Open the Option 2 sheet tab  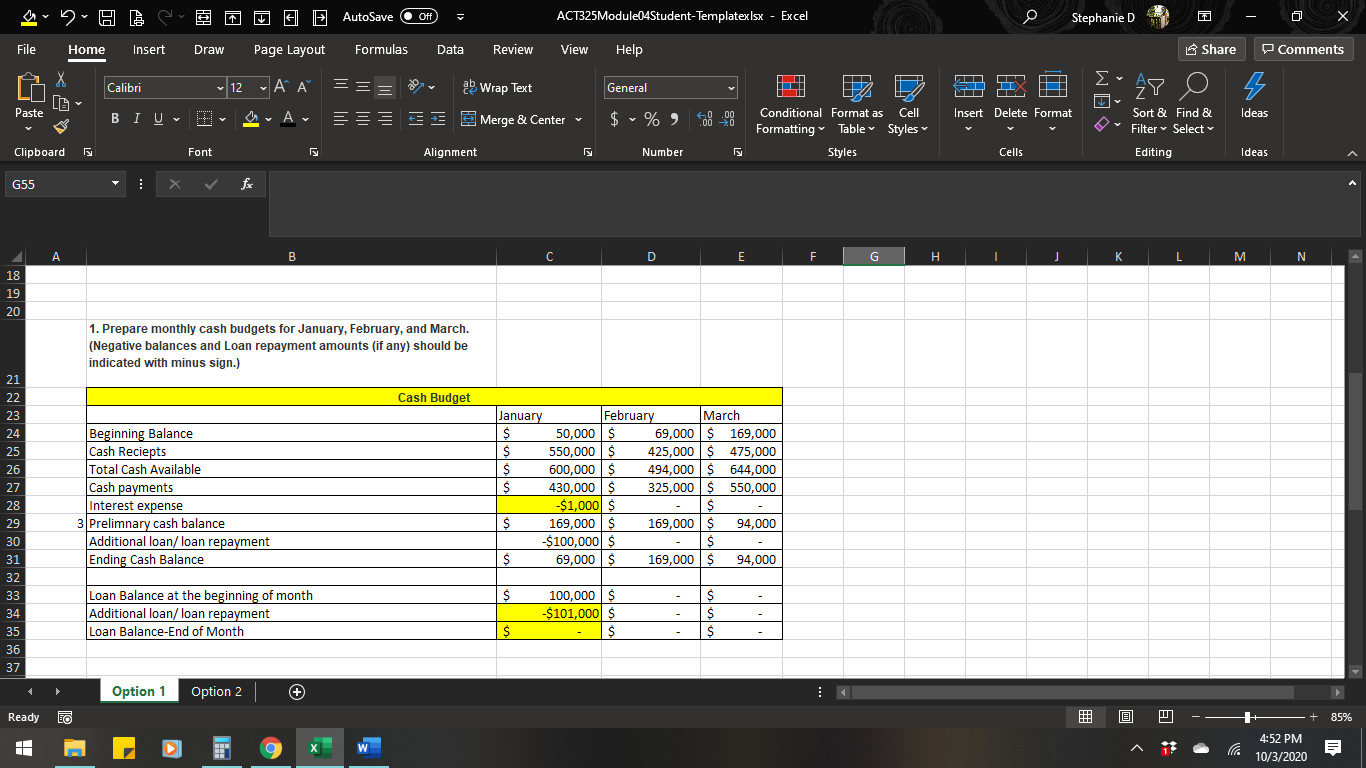pyautogui.click(x=217, y=690)
